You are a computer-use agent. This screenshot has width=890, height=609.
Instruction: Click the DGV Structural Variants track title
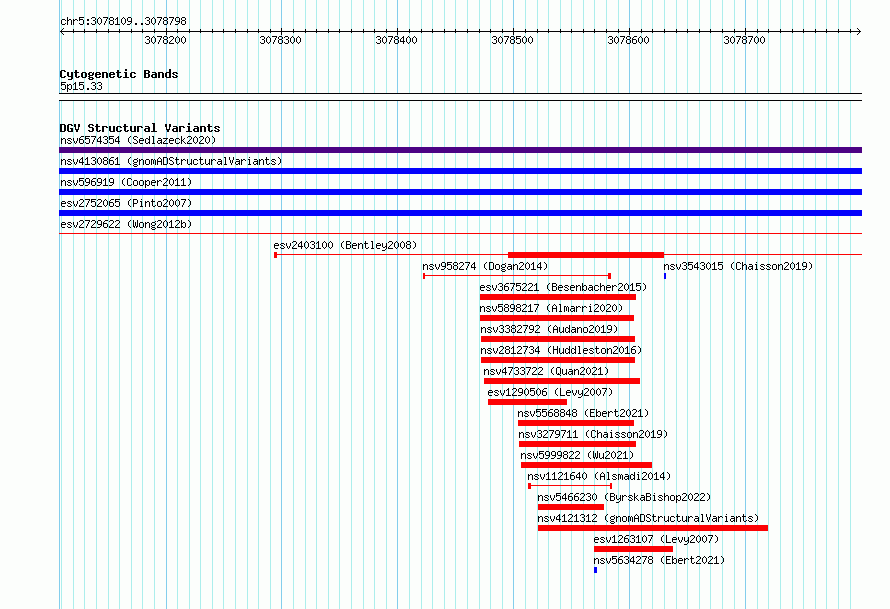140,128
